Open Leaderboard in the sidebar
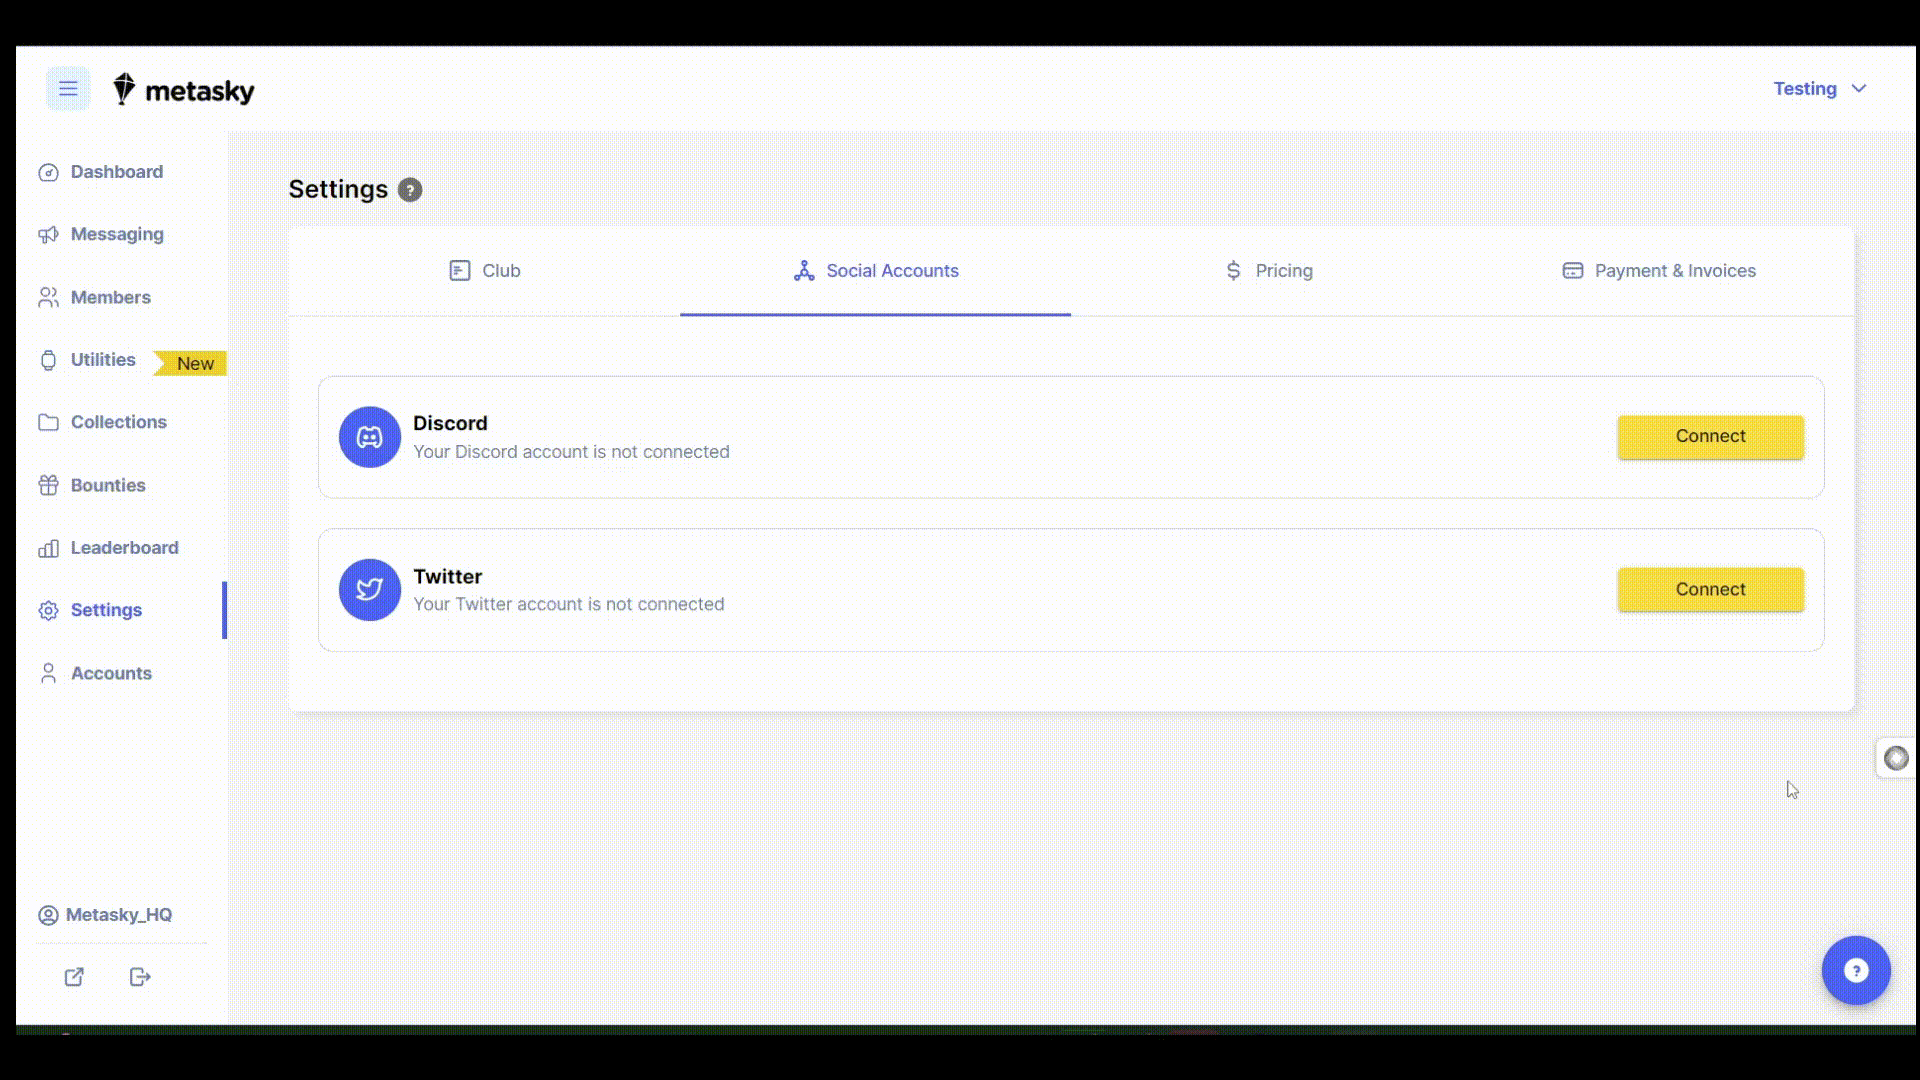 [x=124, y=548]
